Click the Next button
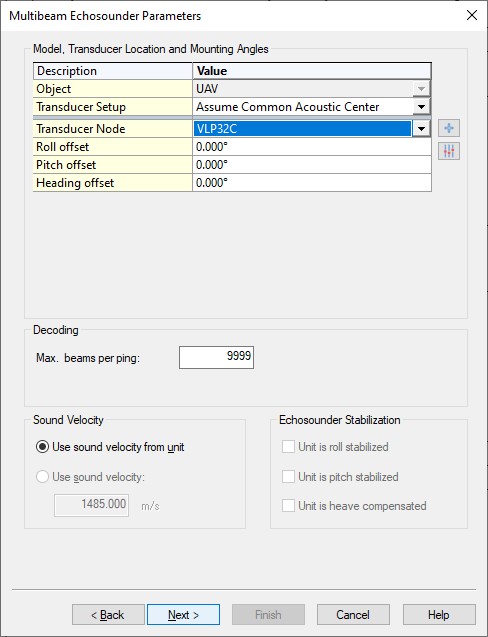The width and height of the screenshot is (488, 637). coord(183,615)
